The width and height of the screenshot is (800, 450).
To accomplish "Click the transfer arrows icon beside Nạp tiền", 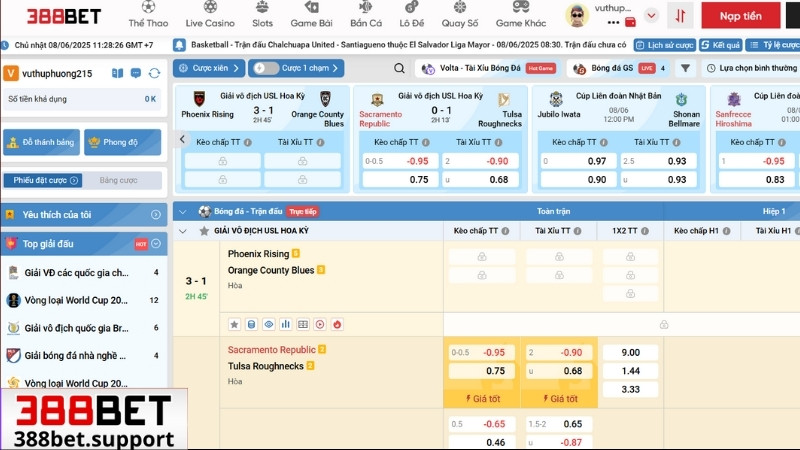I will click(680, 16).
